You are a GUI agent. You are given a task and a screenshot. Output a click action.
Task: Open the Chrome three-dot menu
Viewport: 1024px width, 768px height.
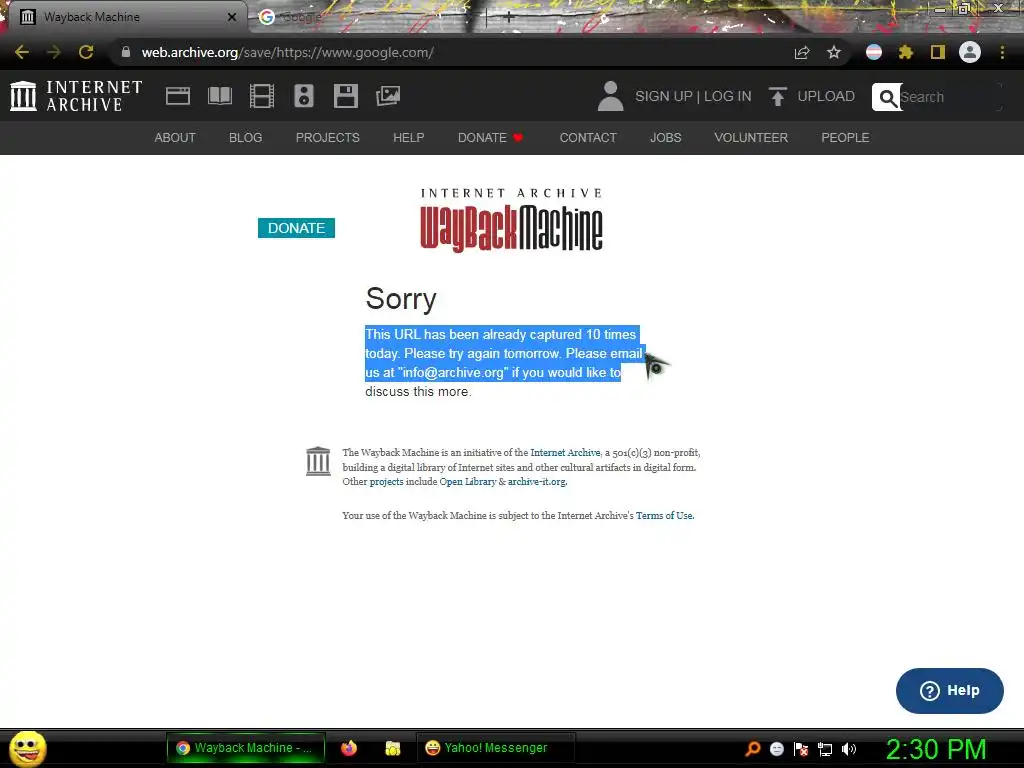[1002, 52]
